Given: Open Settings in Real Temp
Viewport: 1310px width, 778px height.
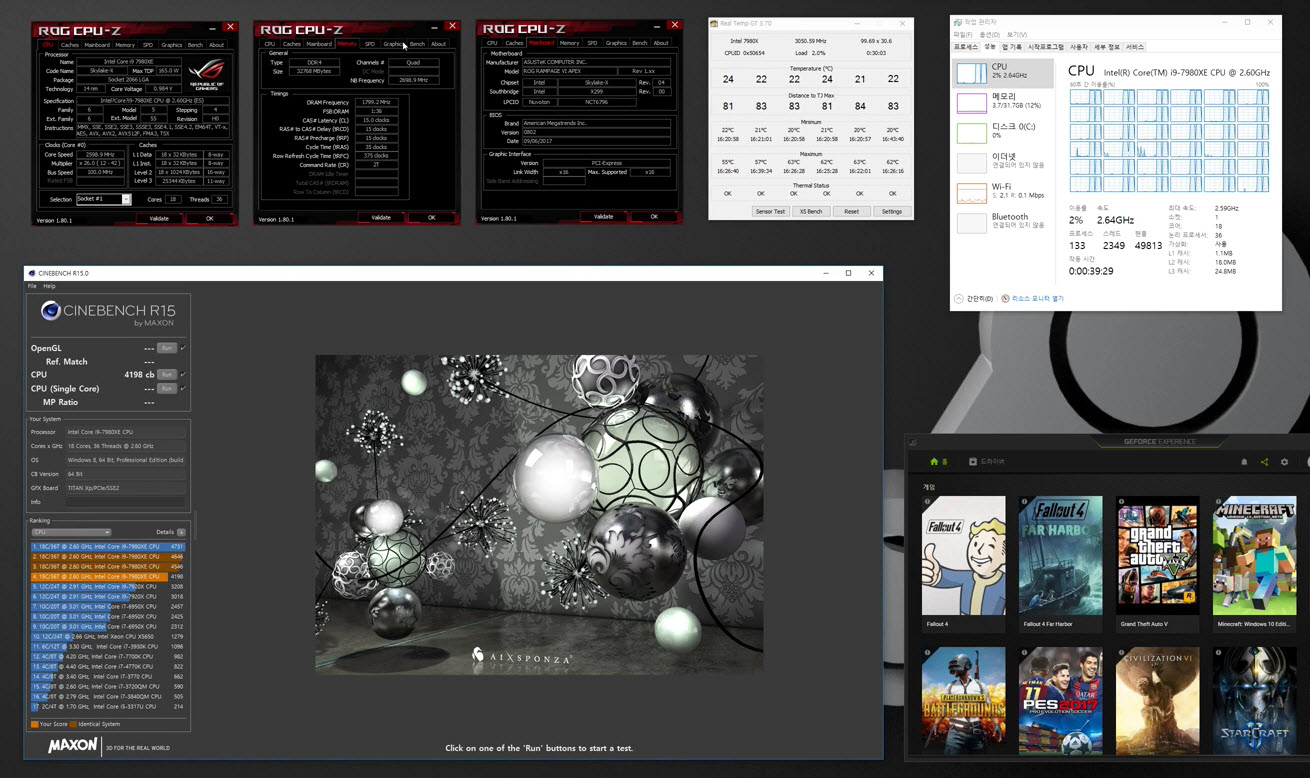Looking at the screenshot, I should 892,211.
